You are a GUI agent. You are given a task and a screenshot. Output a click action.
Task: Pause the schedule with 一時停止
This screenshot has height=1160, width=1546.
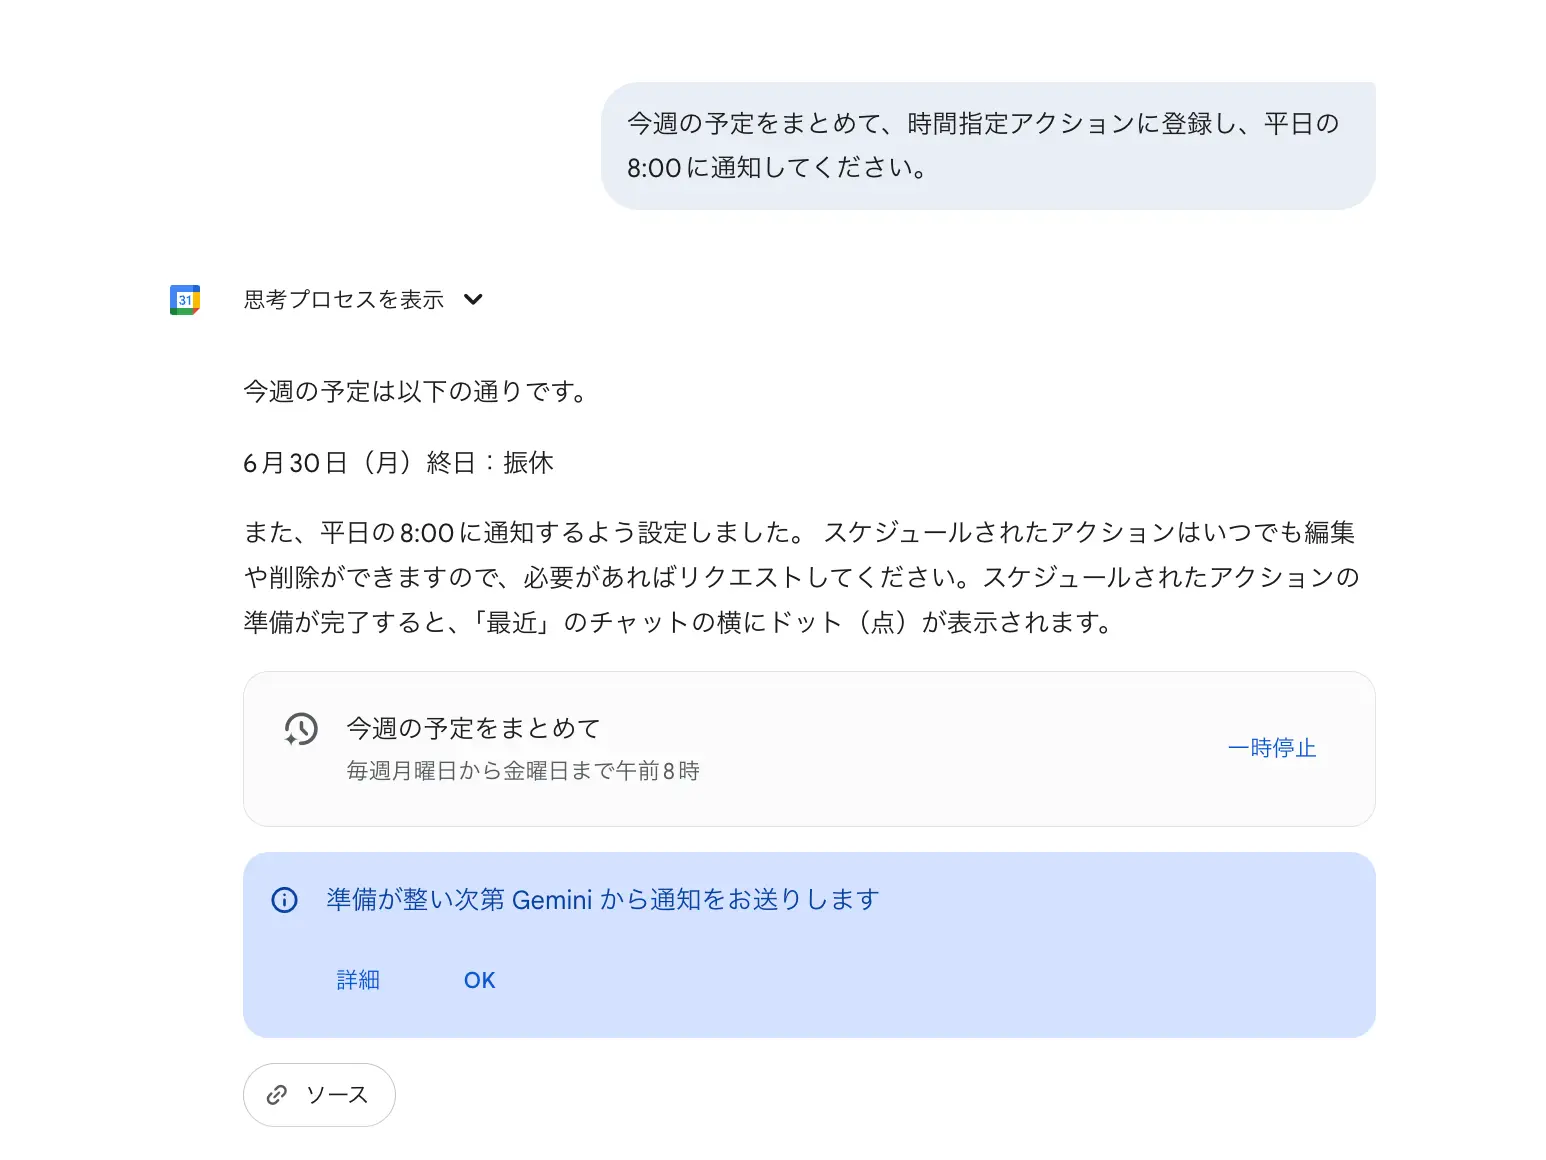pos(1272,748)
